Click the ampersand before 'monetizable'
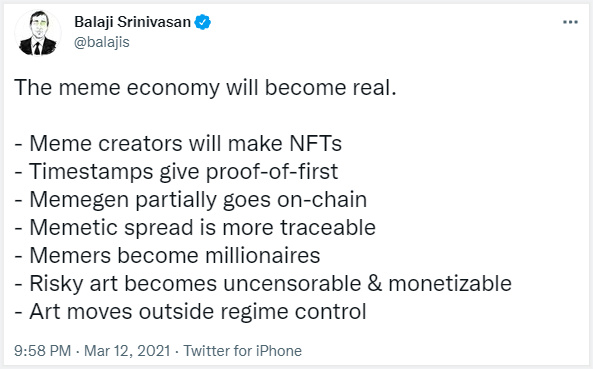 click(375, 284)
